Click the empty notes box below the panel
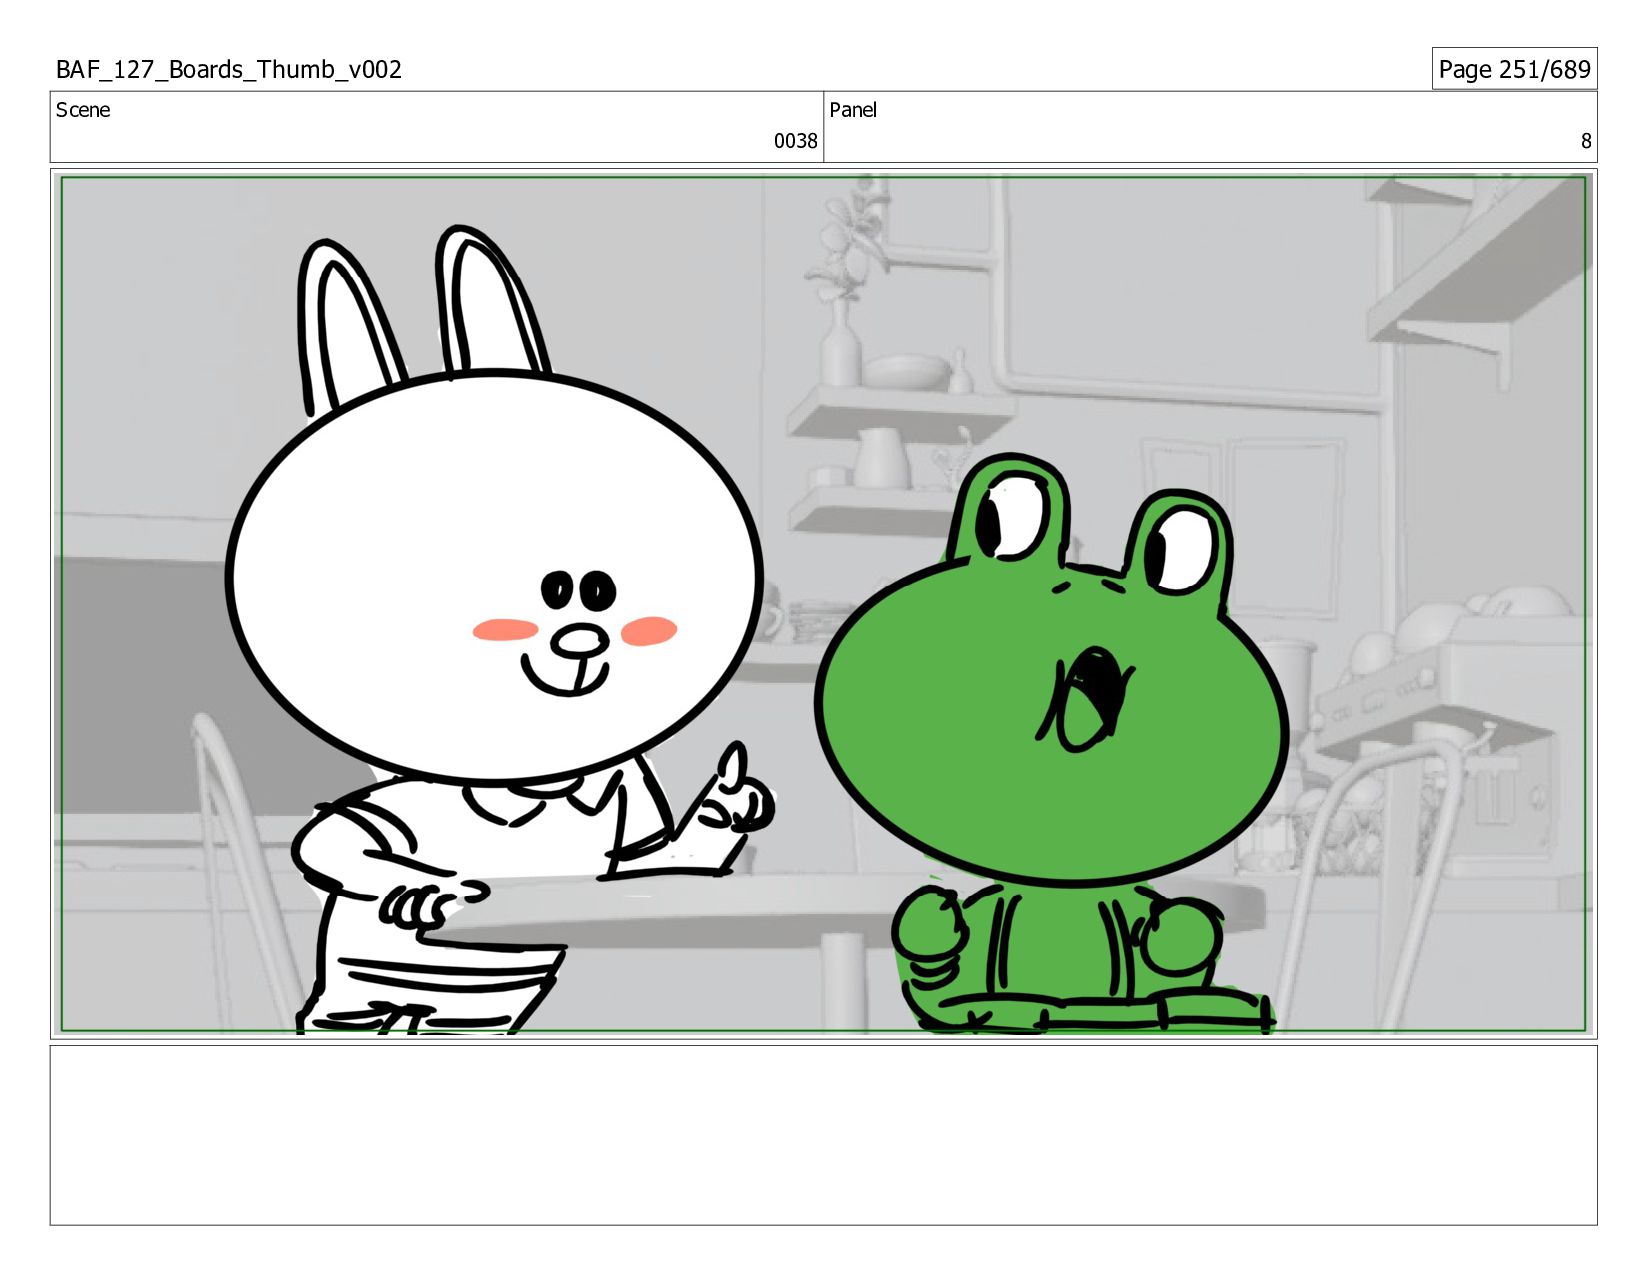The image size is (1650, 1275). 824,1135
